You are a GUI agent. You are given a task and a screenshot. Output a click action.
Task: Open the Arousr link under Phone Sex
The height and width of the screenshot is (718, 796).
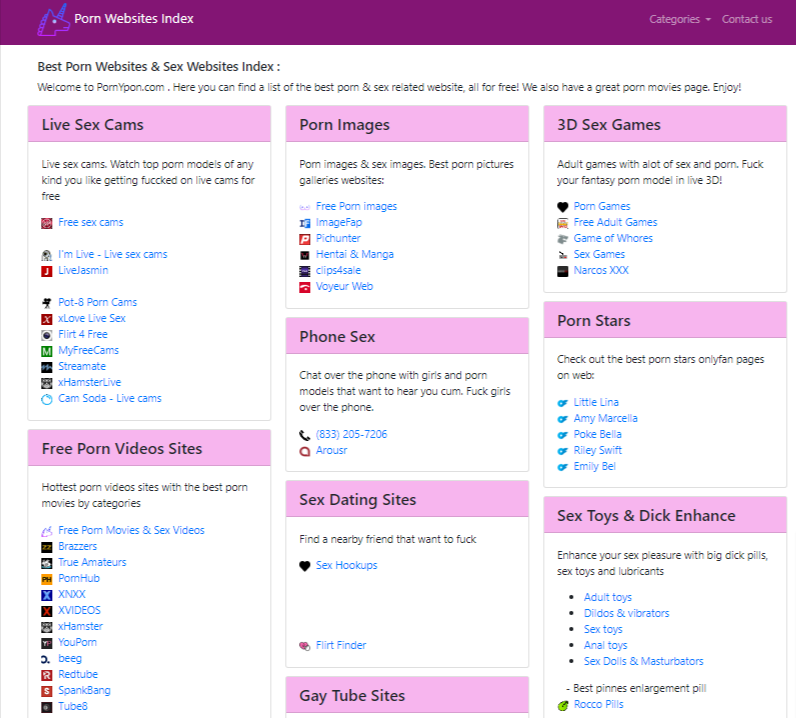[331, 451]
